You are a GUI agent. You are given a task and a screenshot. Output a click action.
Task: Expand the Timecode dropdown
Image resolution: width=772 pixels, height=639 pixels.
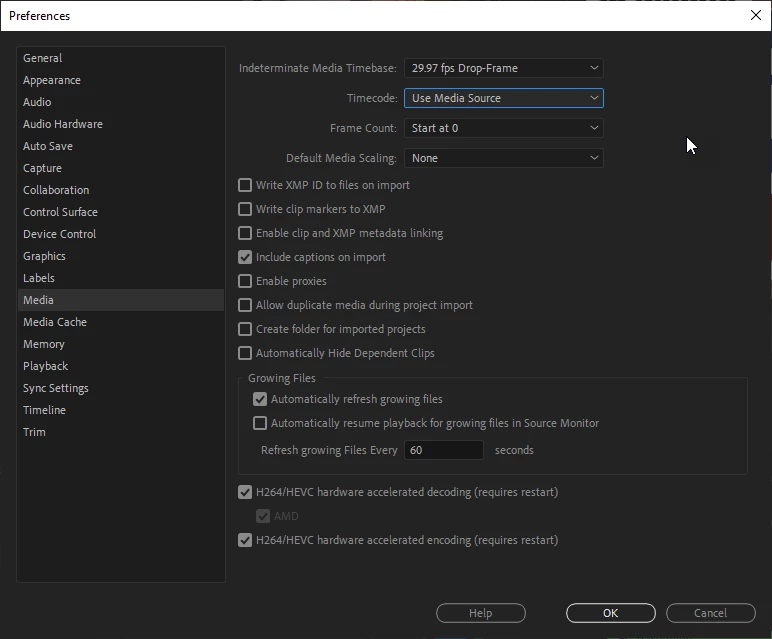pyautogui.click(x=504, y=98)
